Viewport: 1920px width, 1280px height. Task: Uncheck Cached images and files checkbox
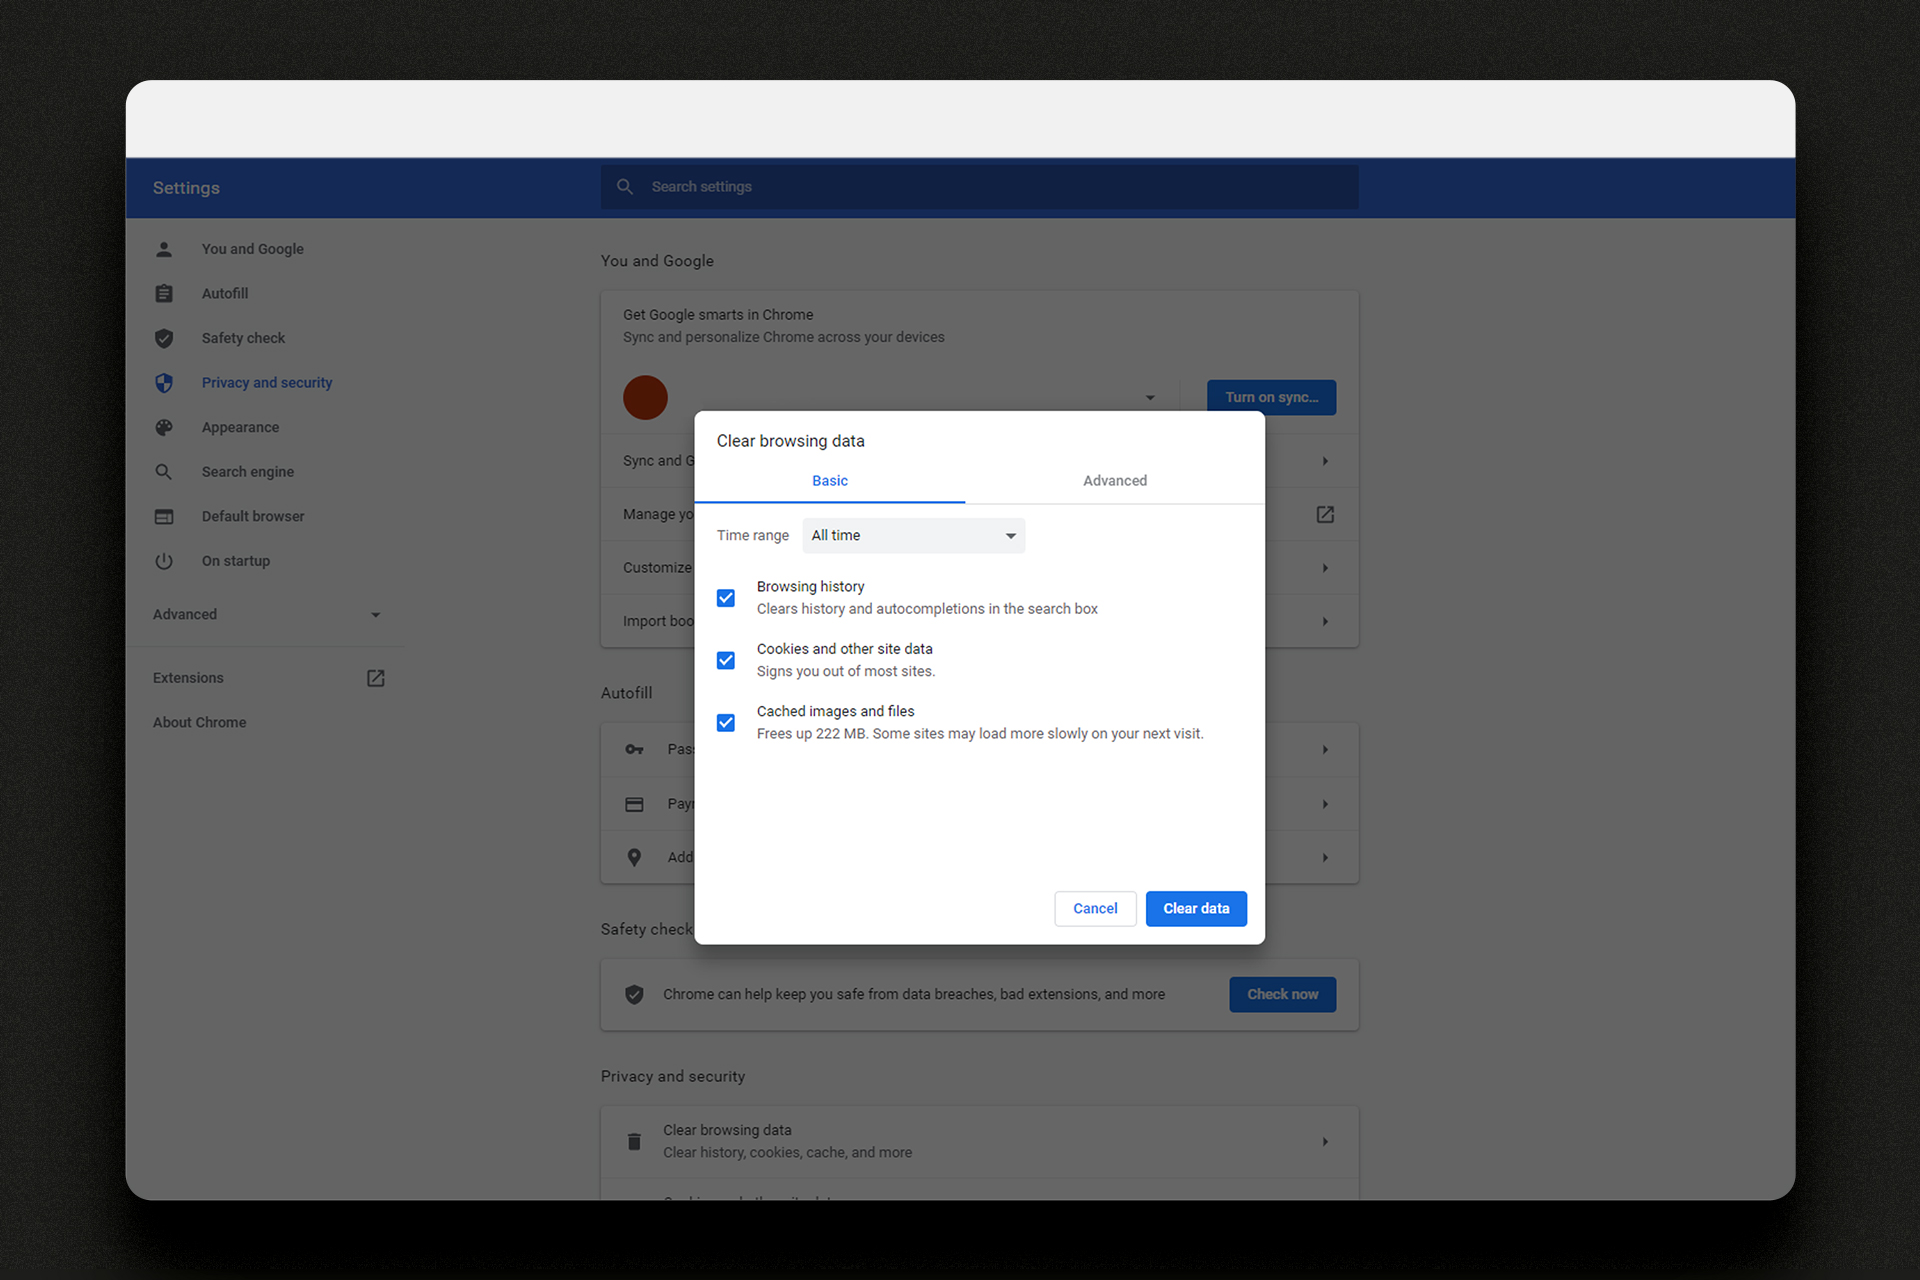(x=726, y=722)
